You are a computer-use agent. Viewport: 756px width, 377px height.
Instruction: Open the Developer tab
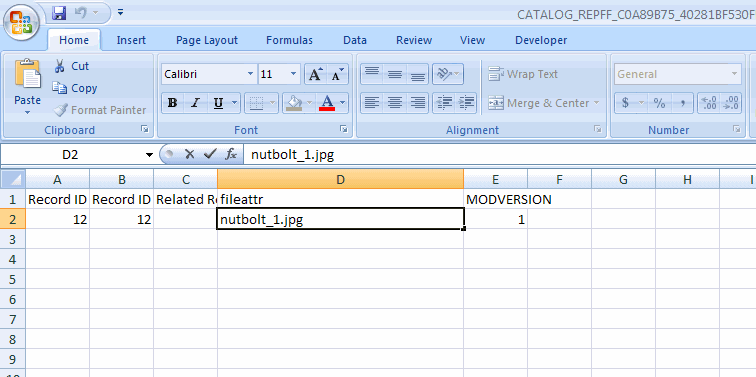[x=541, y=40]
